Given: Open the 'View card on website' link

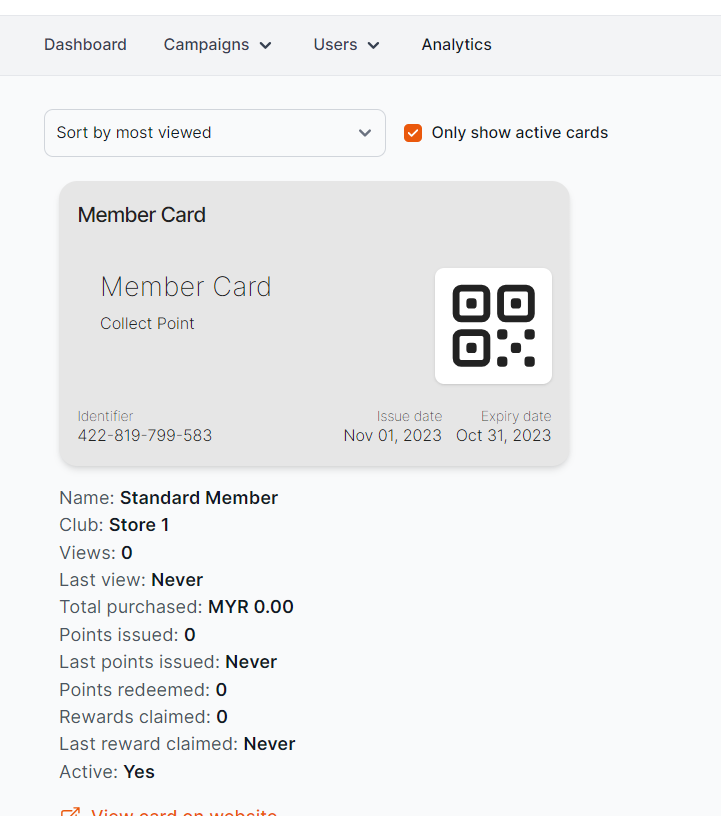Looking at the screenshot, I should click(x=184, y=812).
